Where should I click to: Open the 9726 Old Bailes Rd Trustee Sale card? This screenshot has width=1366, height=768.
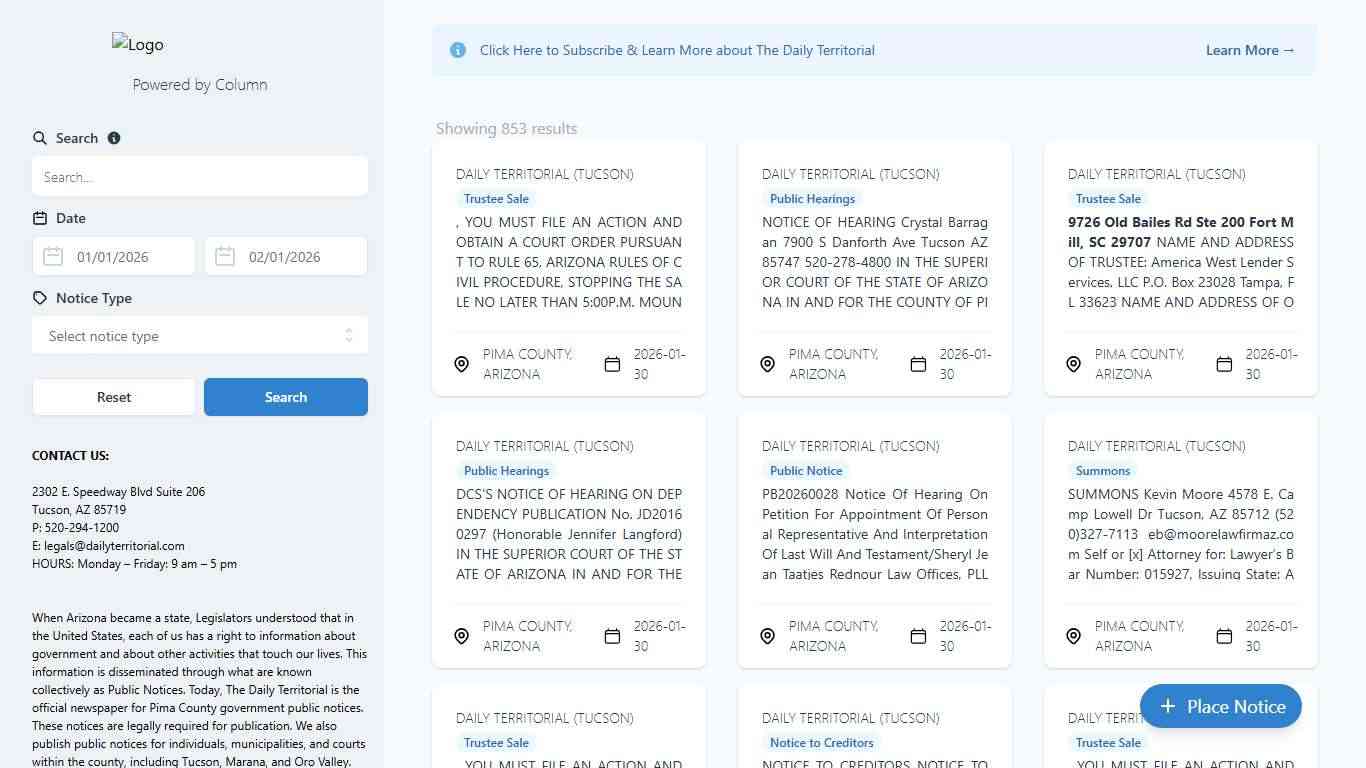pyautogui.click(x=1180, y=262)
